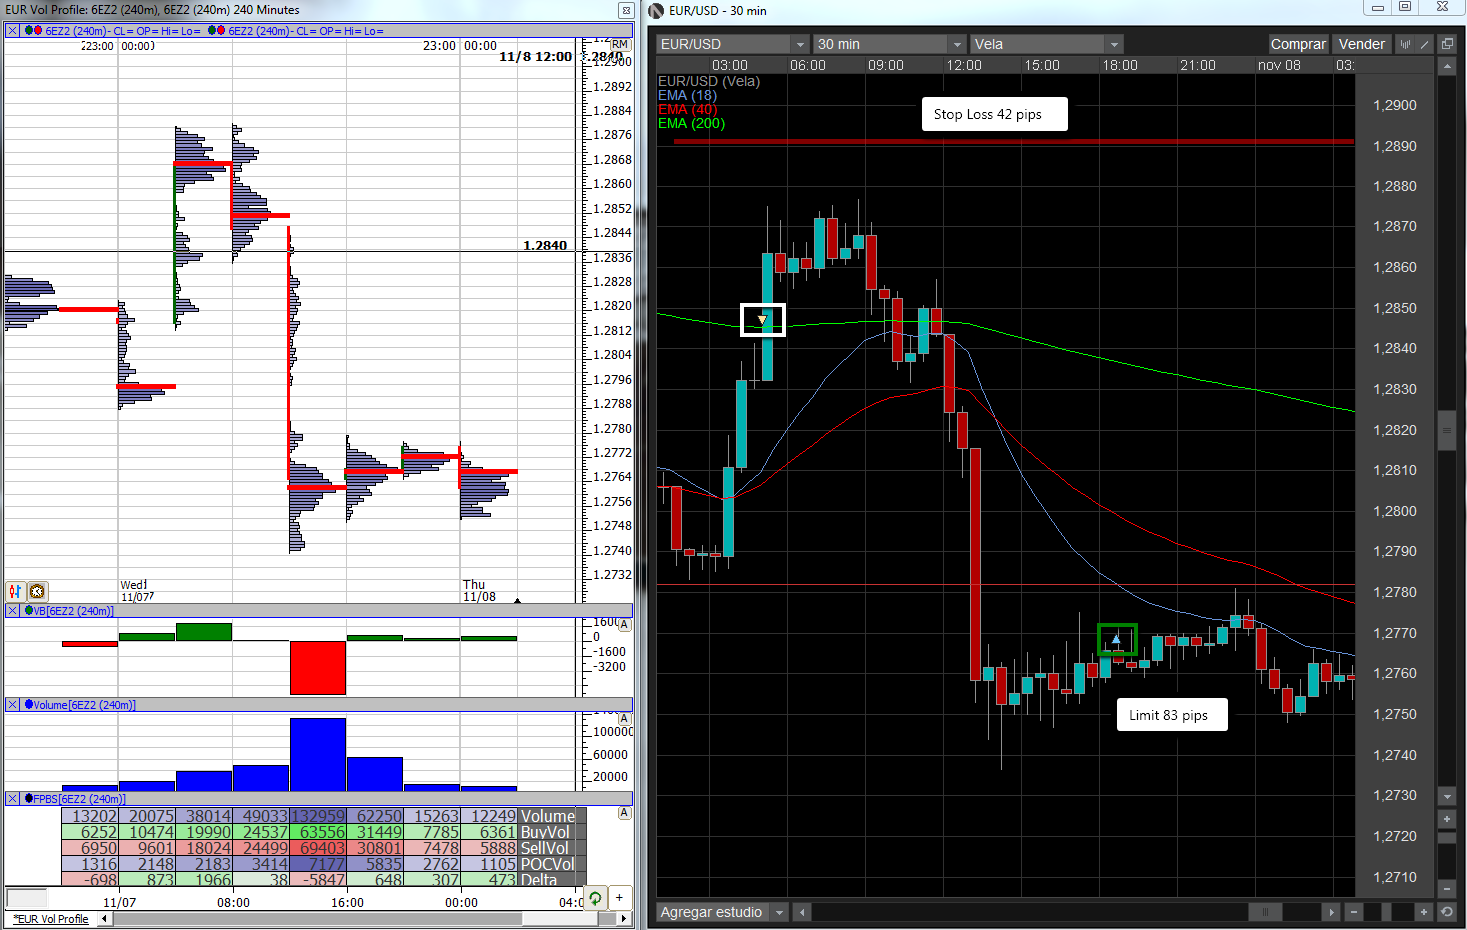Screen dimensions: 1467x930
Task: Click the green refresh icon in Vol Profile
Action: coord(596,898)
